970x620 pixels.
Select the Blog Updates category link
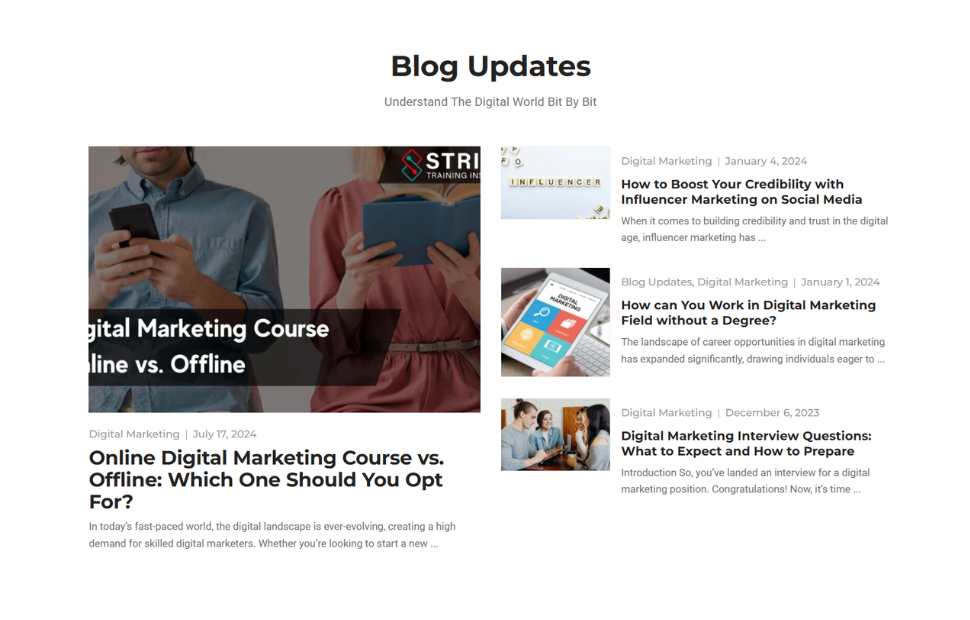[x=656, y=282]
